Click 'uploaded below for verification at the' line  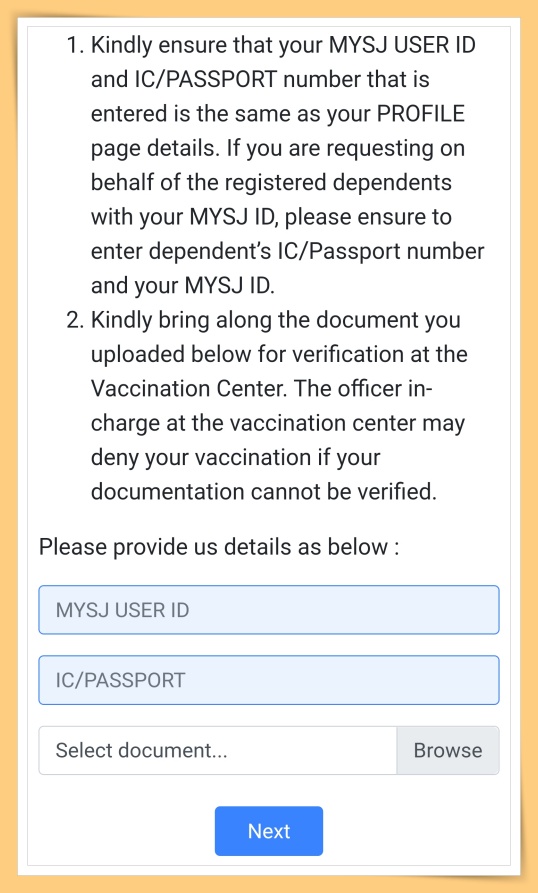point(279,355)
